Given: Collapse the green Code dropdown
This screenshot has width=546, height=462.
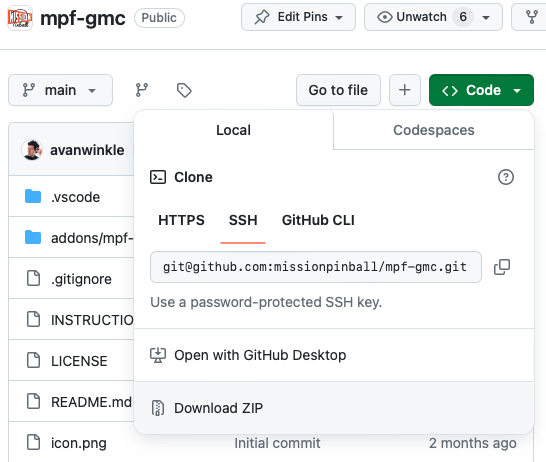Looking at the screenshot, I should (481, 90).
